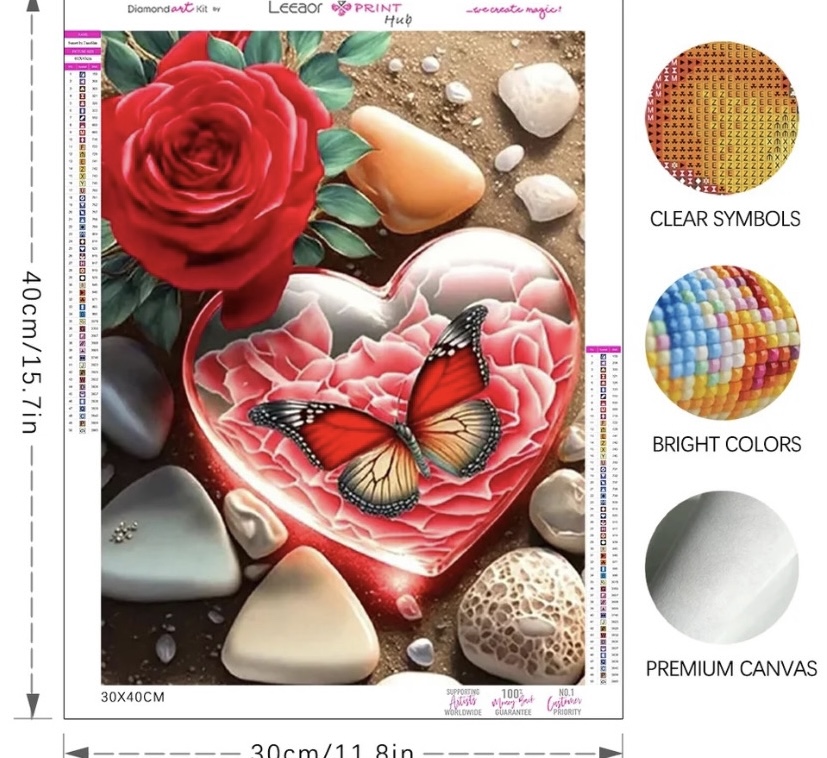Click the Supporting Artists Worldwide badge
The width and height of the screenshot is (827, 758).
(463, 702)
